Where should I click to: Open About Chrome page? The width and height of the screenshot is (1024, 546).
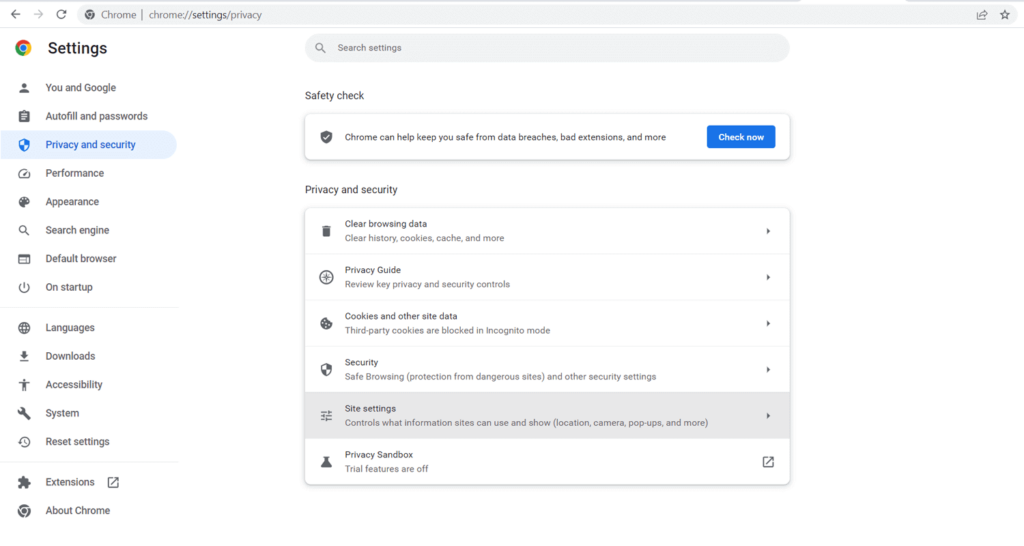[x=88, y=511]
